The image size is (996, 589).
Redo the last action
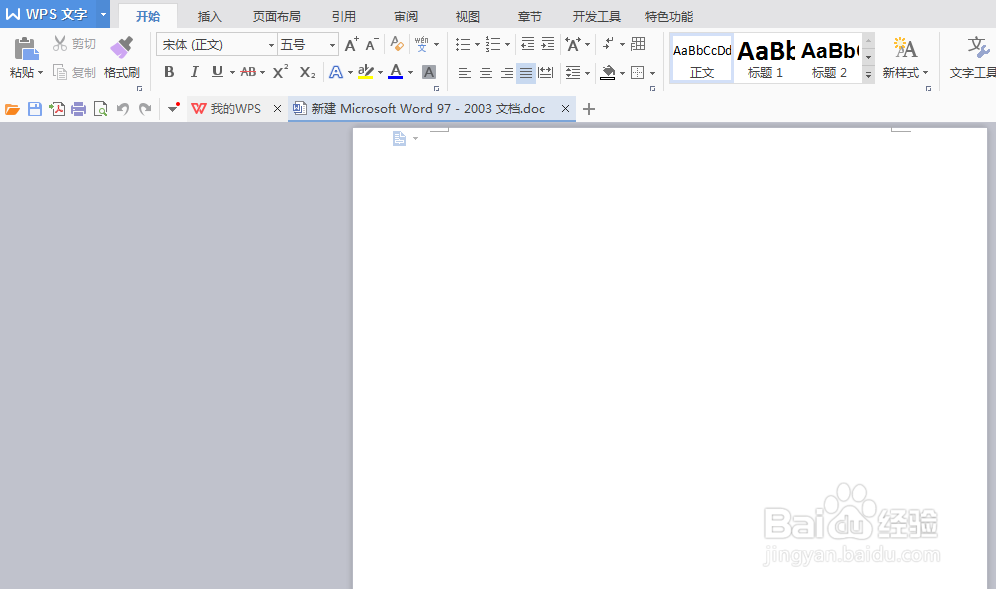coord(145,109)
